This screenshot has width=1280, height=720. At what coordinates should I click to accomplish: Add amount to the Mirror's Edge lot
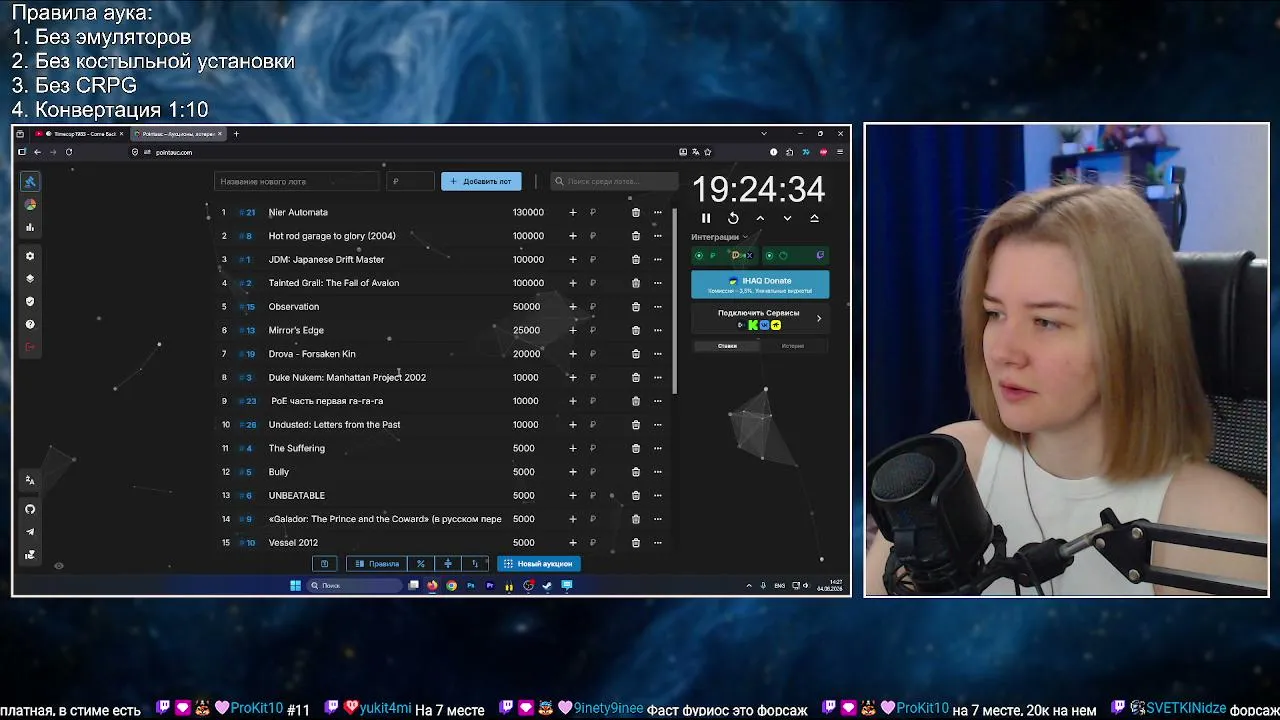click(x=573, y=330)
